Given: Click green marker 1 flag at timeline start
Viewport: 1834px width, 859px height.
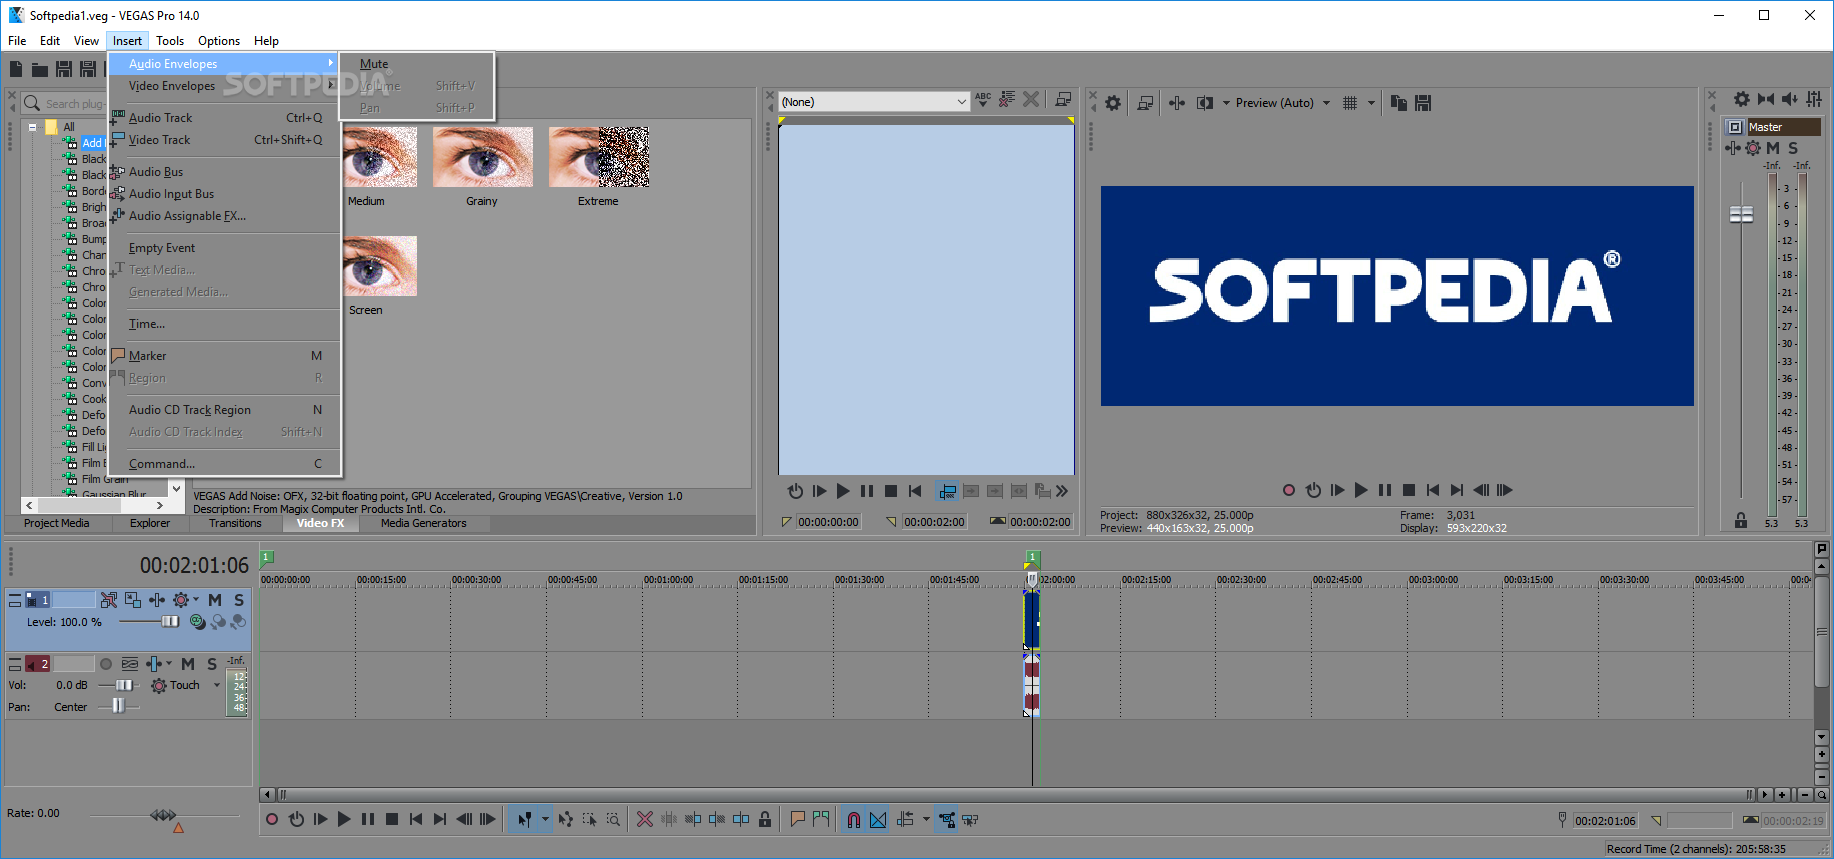Looking at the screenshot, I should coord(267,558).
